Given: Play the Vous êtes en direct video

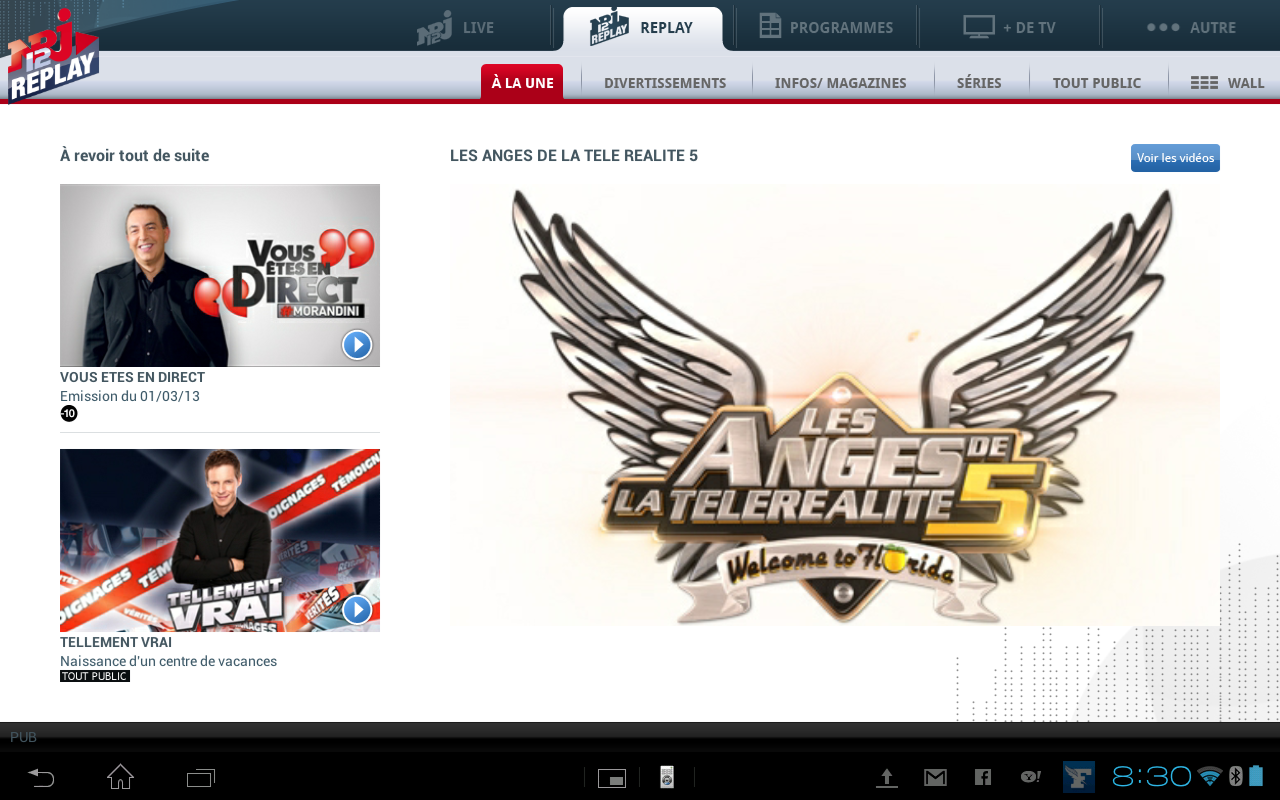Looking at the screenshot, I should [x=357, y=345].
